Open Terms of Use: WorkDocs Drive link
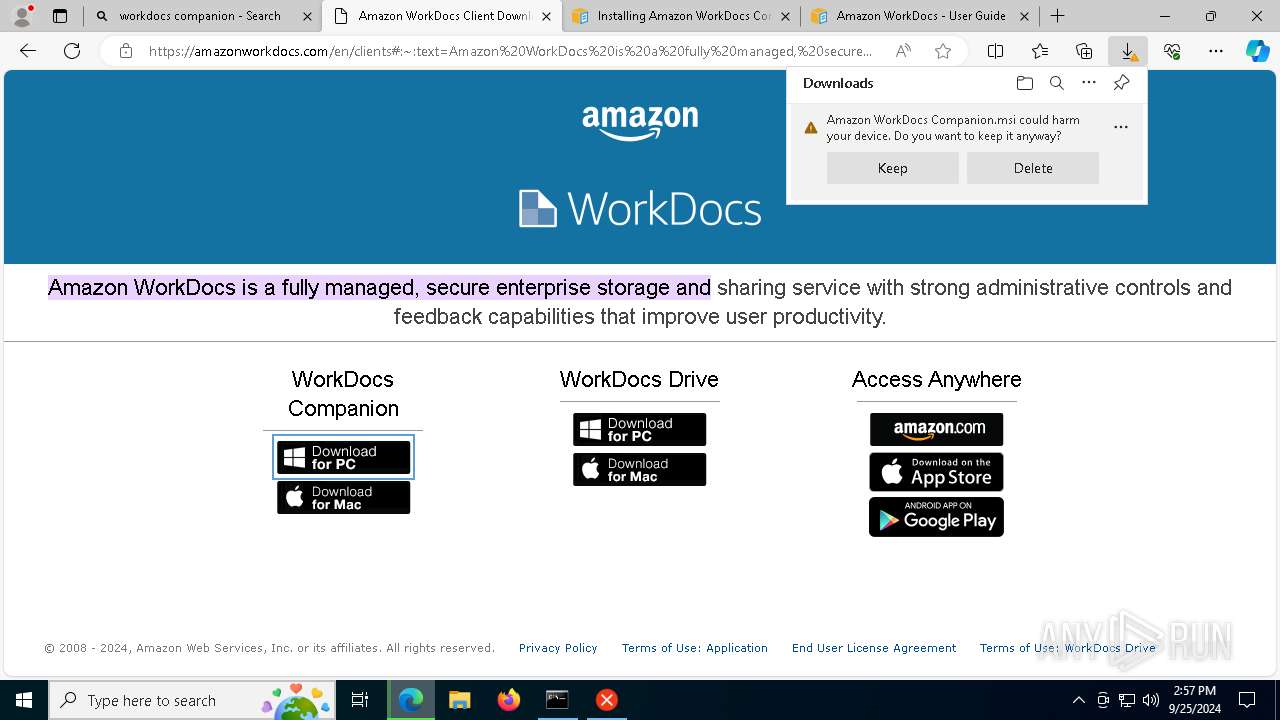Image resolution: width=1280 pixels, height=720 pixels. pos(1068,648)
